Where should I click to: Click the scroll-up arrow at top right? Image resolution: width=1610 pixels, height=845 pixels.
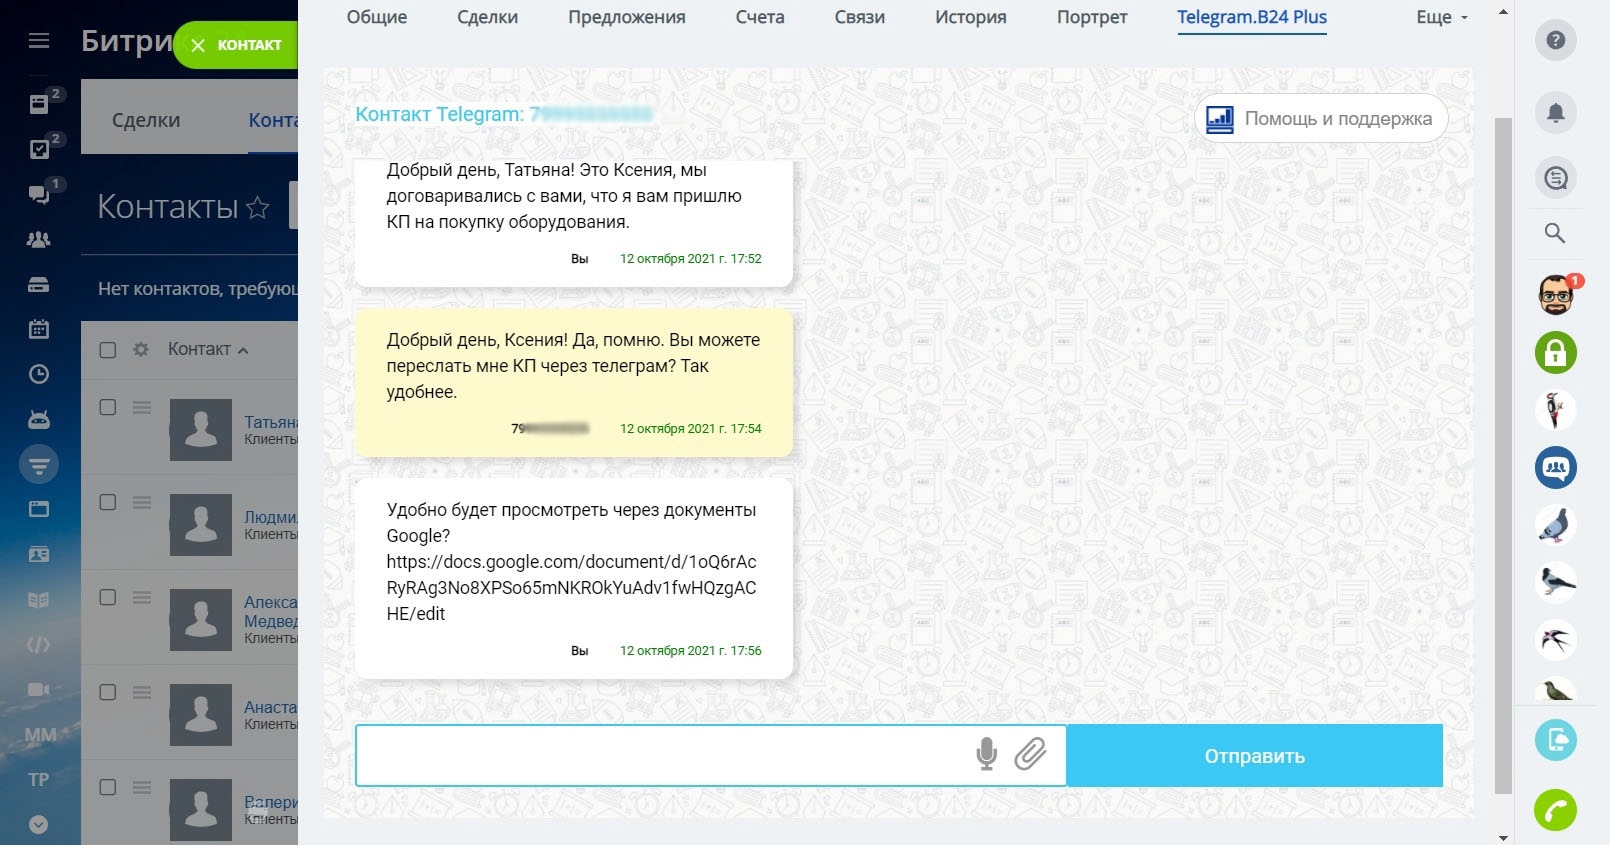1503,13
